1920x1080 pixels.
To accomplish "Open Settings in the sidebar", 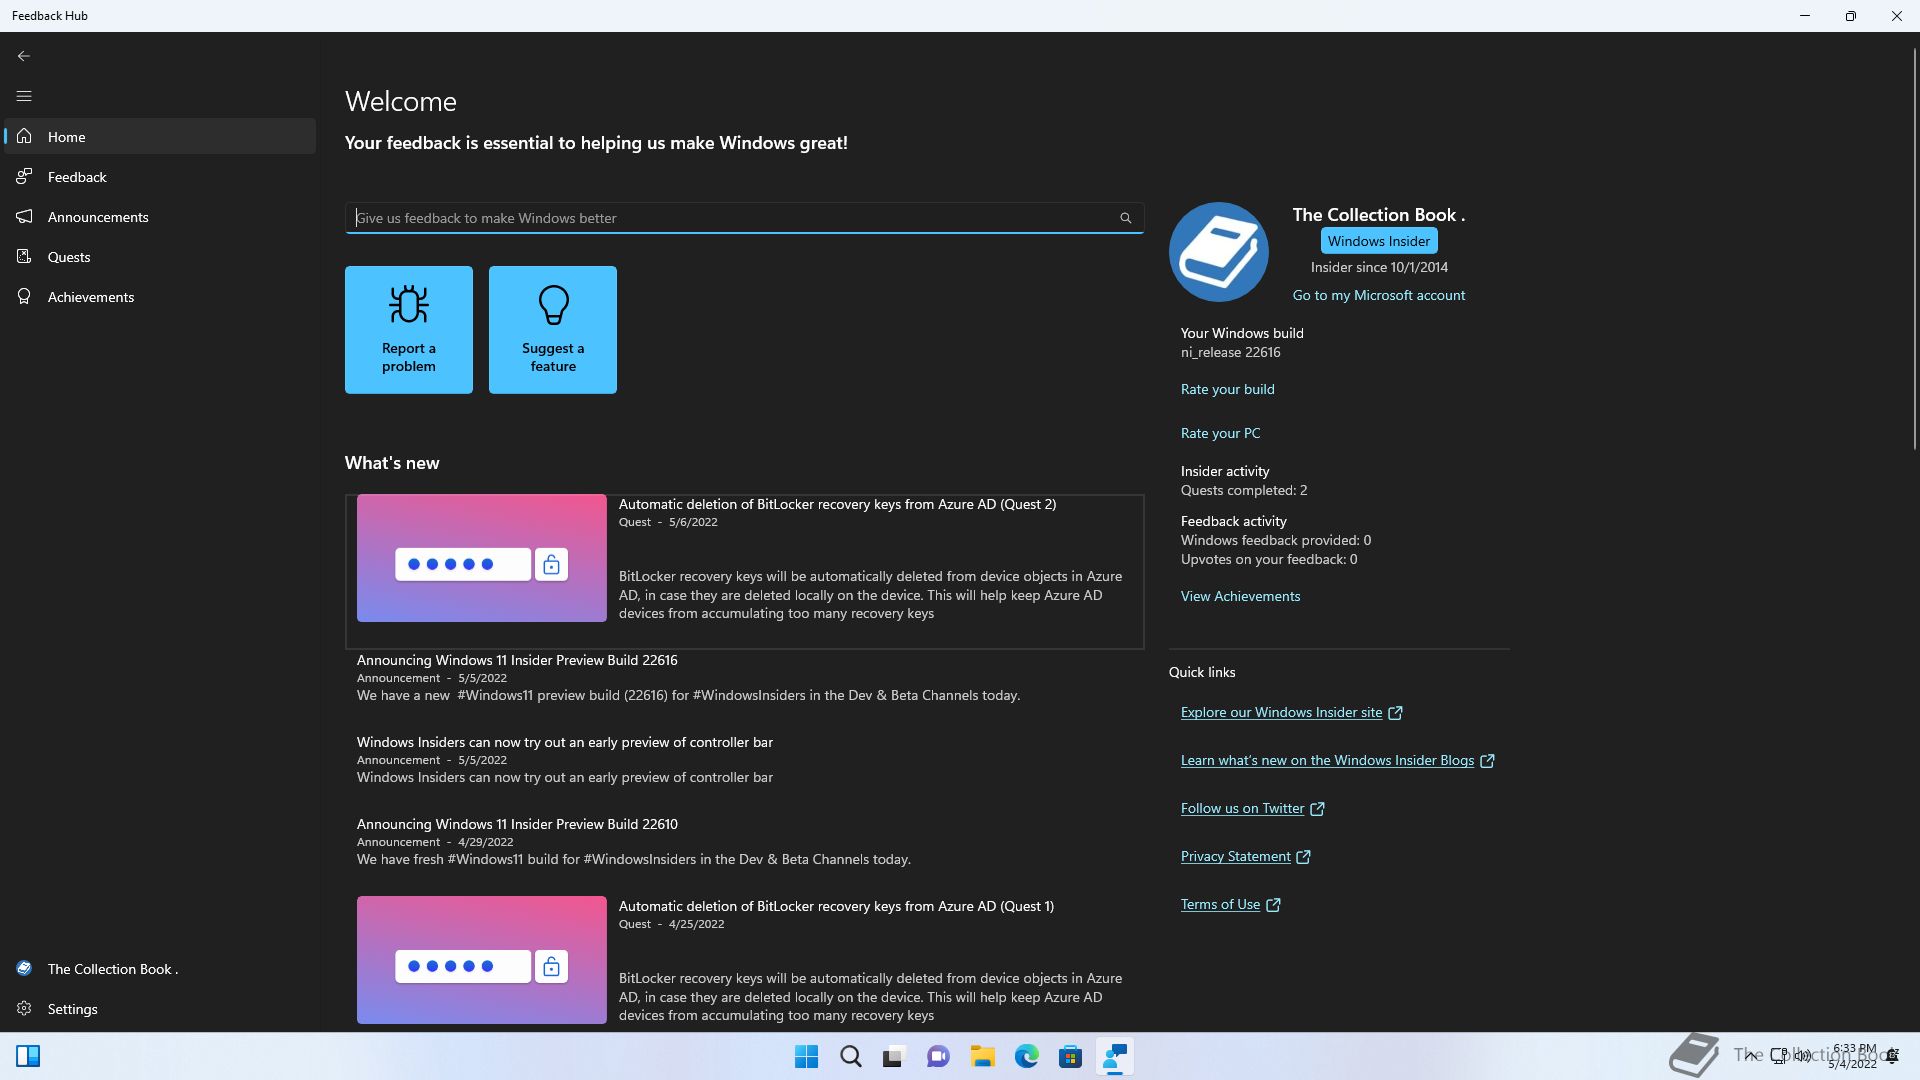I will [160, 1009].
